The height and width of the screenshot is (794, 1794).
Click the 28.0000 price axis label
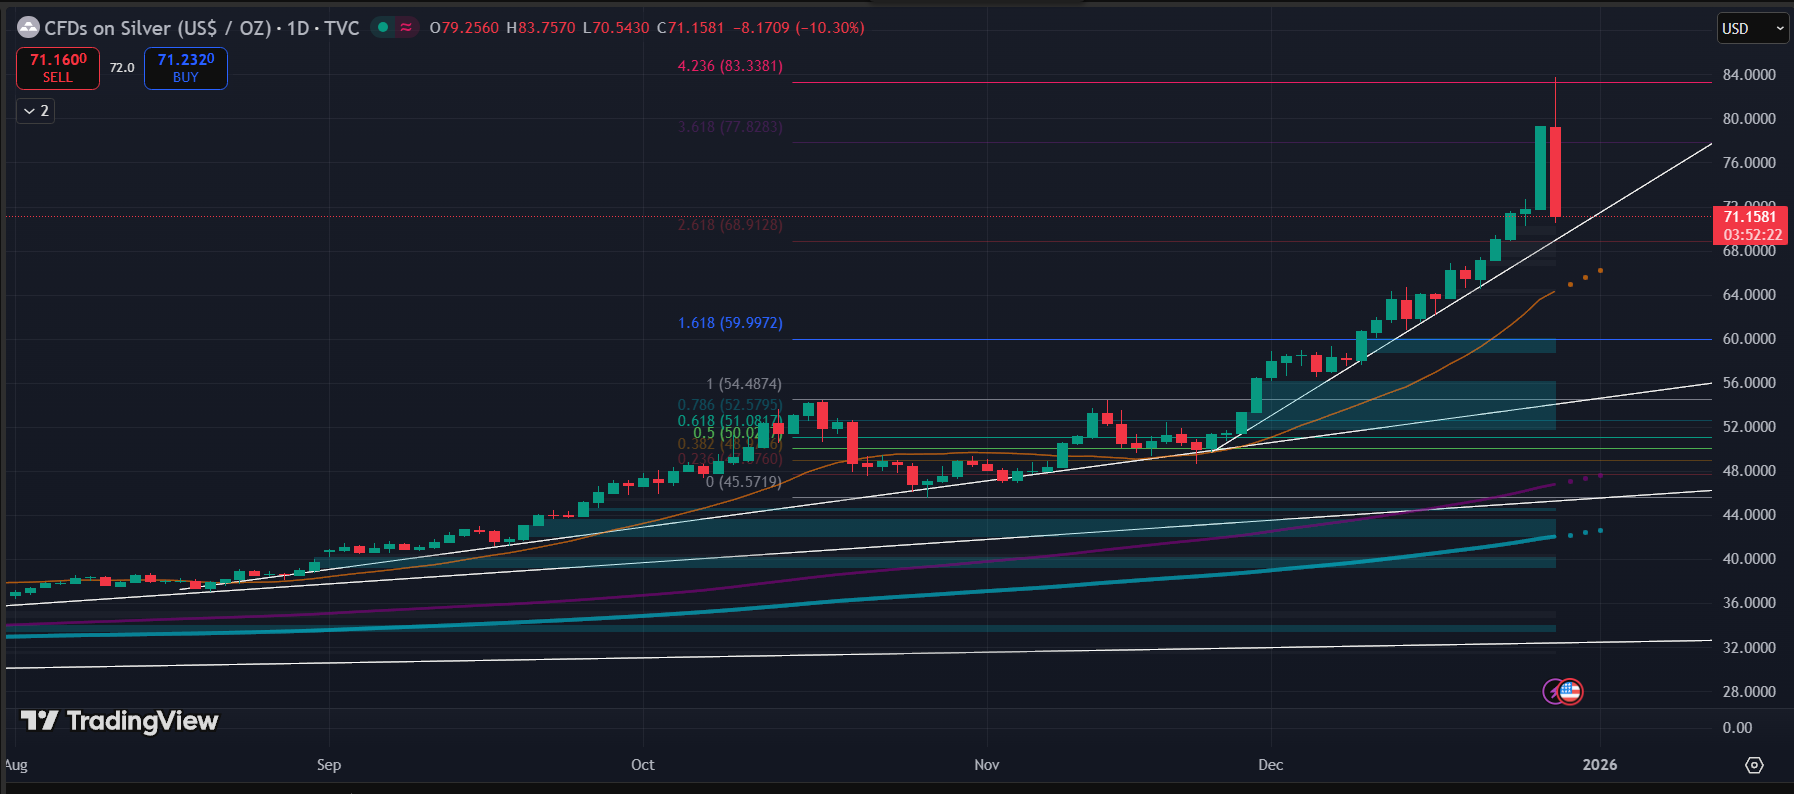click(1749, 692)
